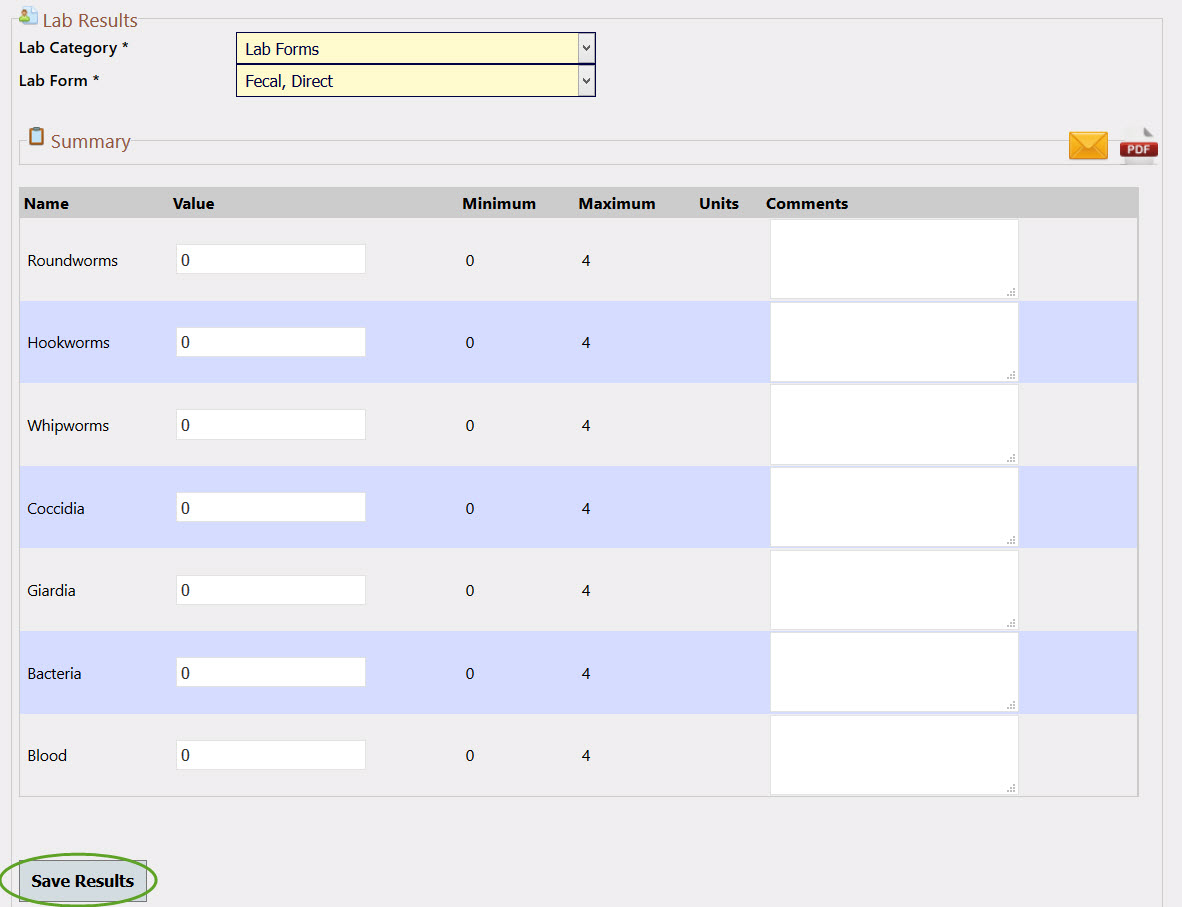The image size is (1182, 907).
Task: Click the Whipworms maximum value 4
Action: [x=586, y=426]
